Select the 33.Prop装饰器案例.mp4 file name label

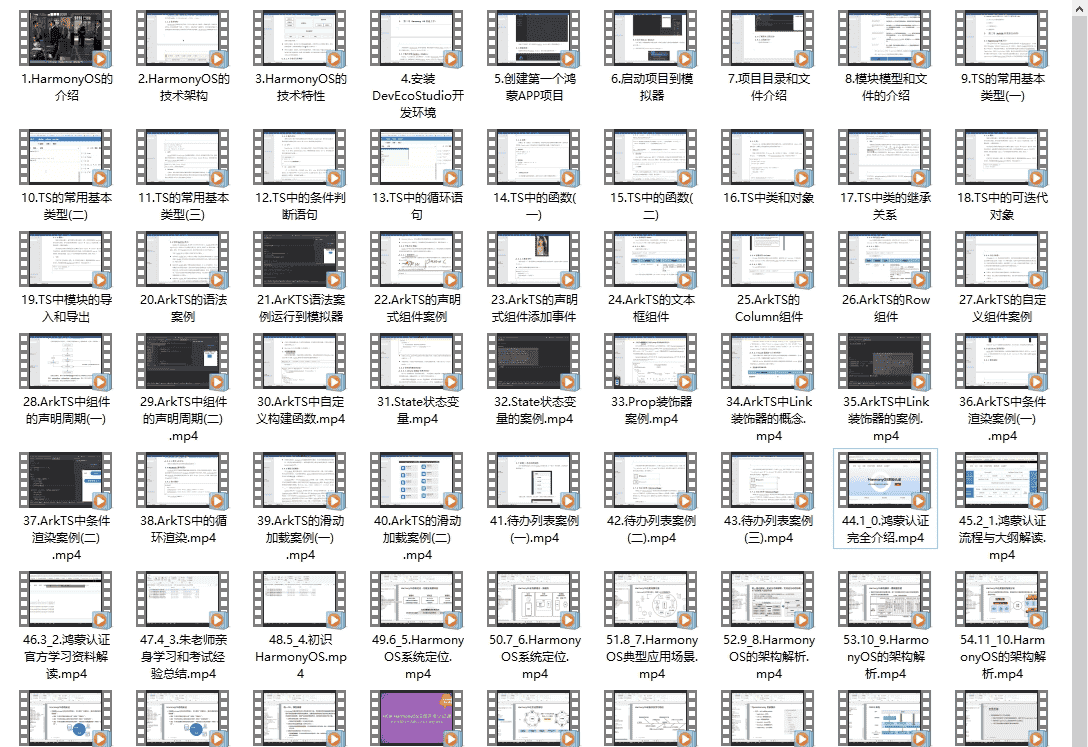651,410
